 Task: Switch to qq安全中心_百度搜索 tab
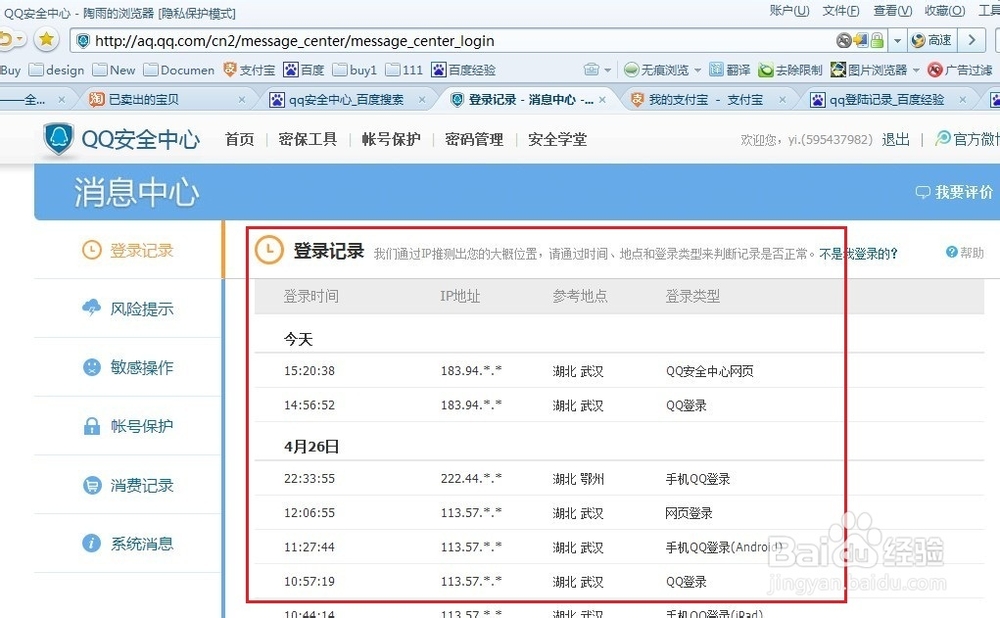click(346, 99)
